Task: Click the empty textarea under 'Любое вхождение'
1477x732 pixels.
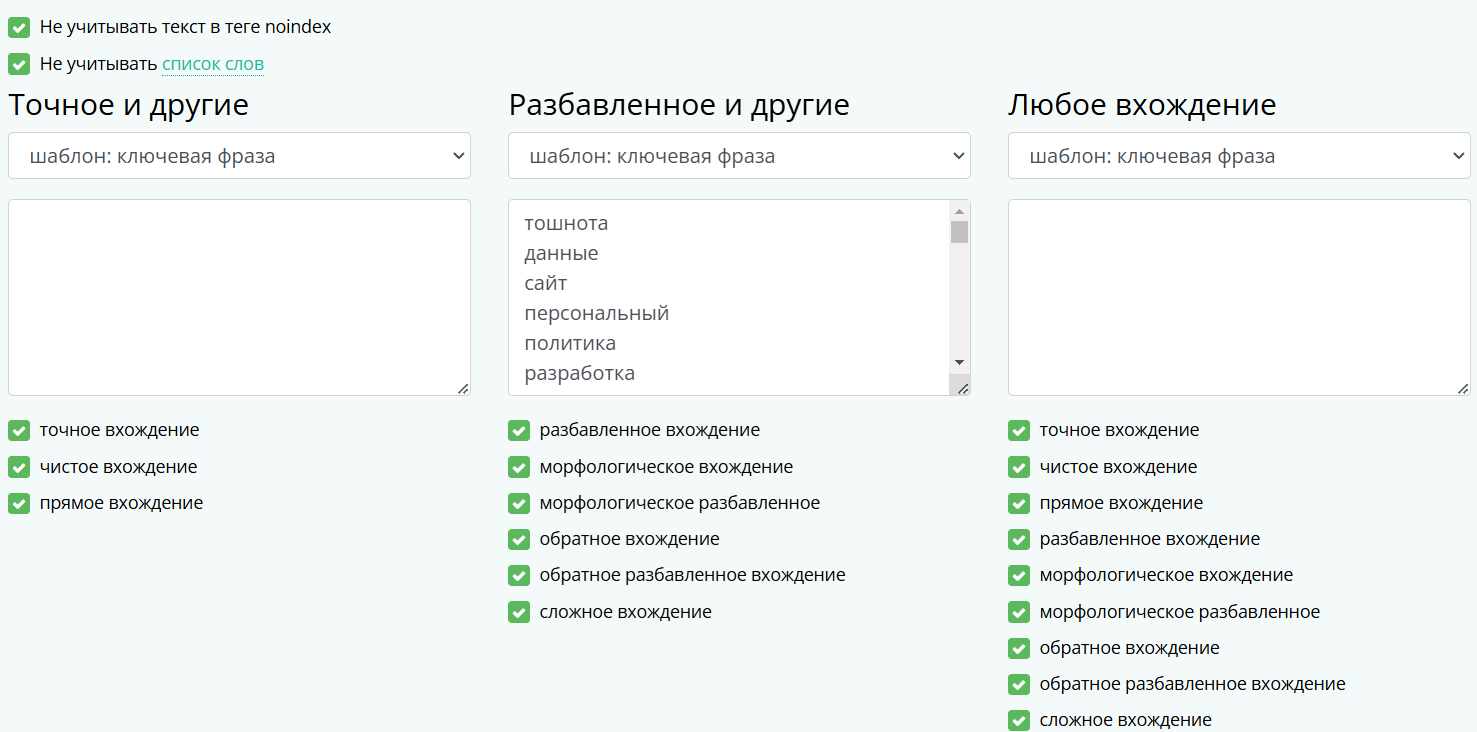Action: point(1239,297)
